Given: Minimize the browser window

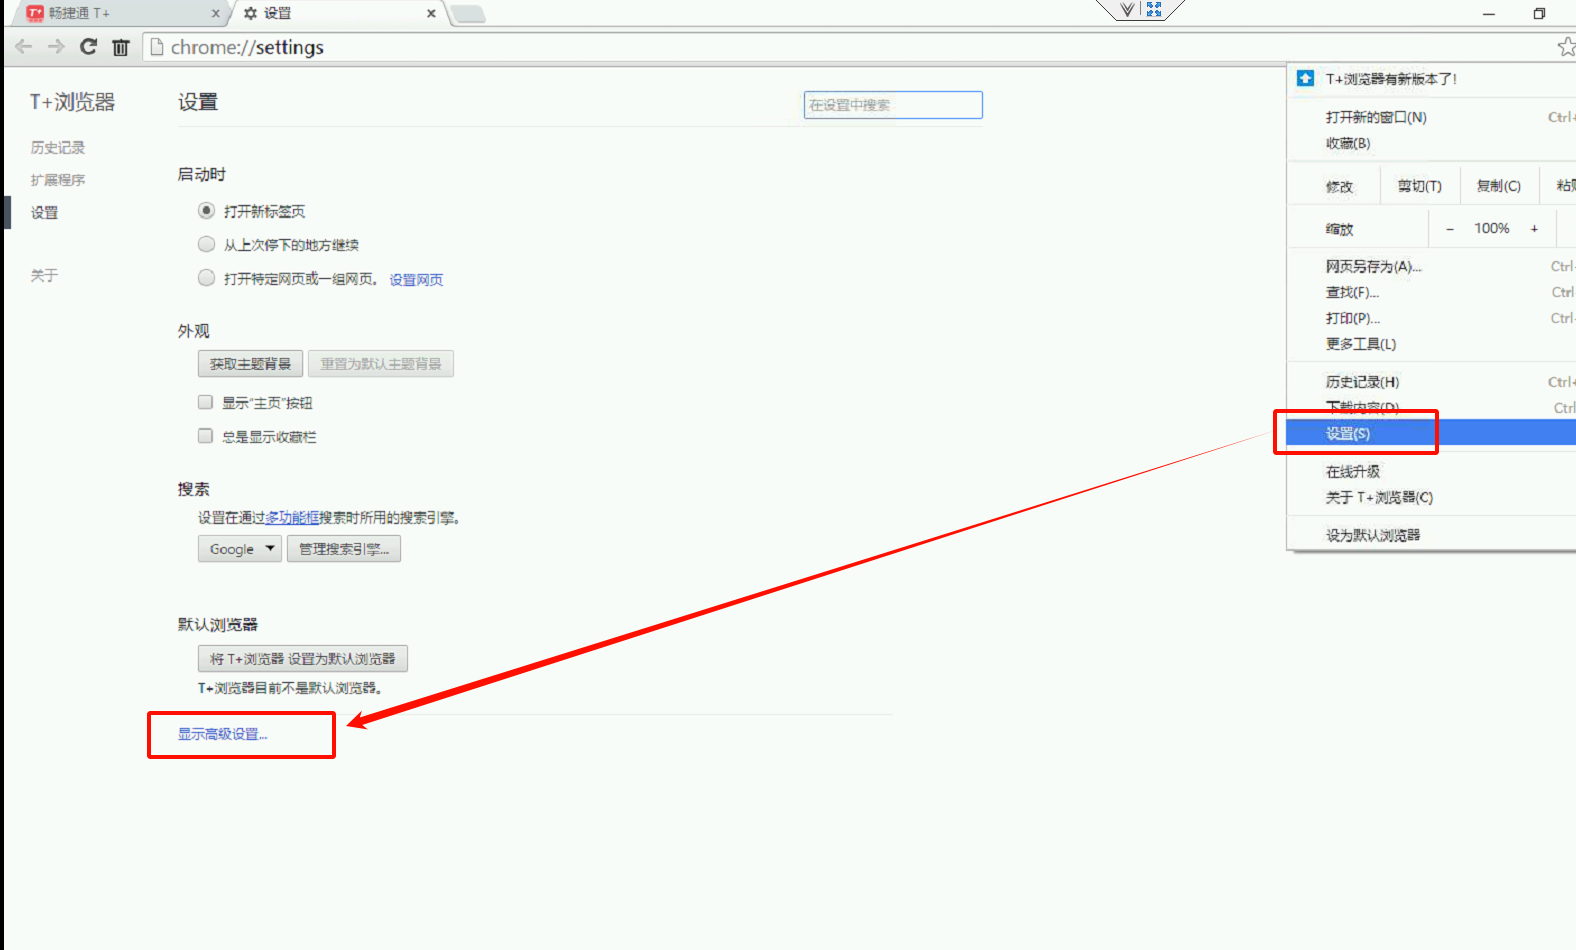Looking at the screenshot, I should (1489, 14).
